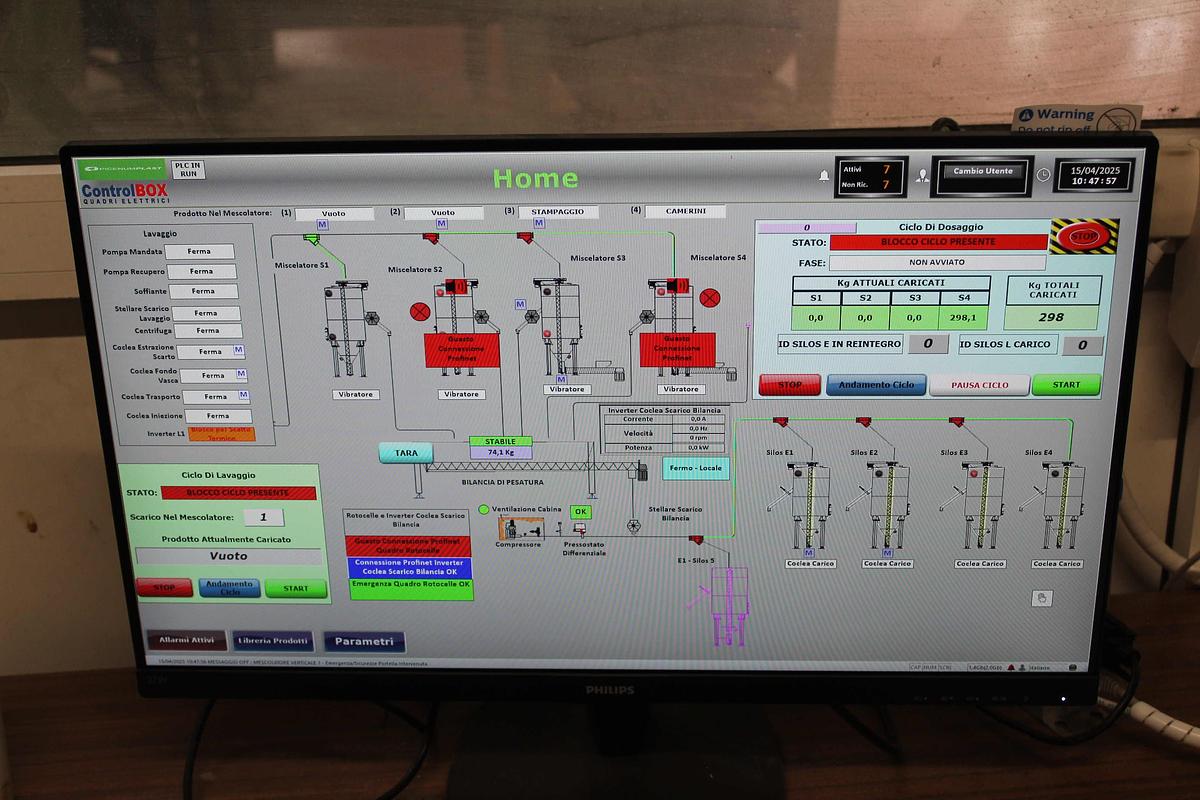
Task: Click the hand icon below Silos E4
Action: [x=1041, y=598]
